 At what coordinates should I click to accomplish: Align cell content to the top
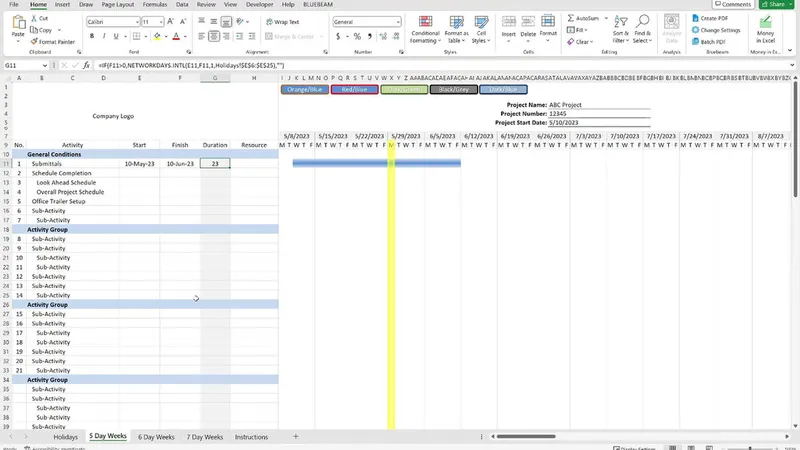(x=202, y=22)
